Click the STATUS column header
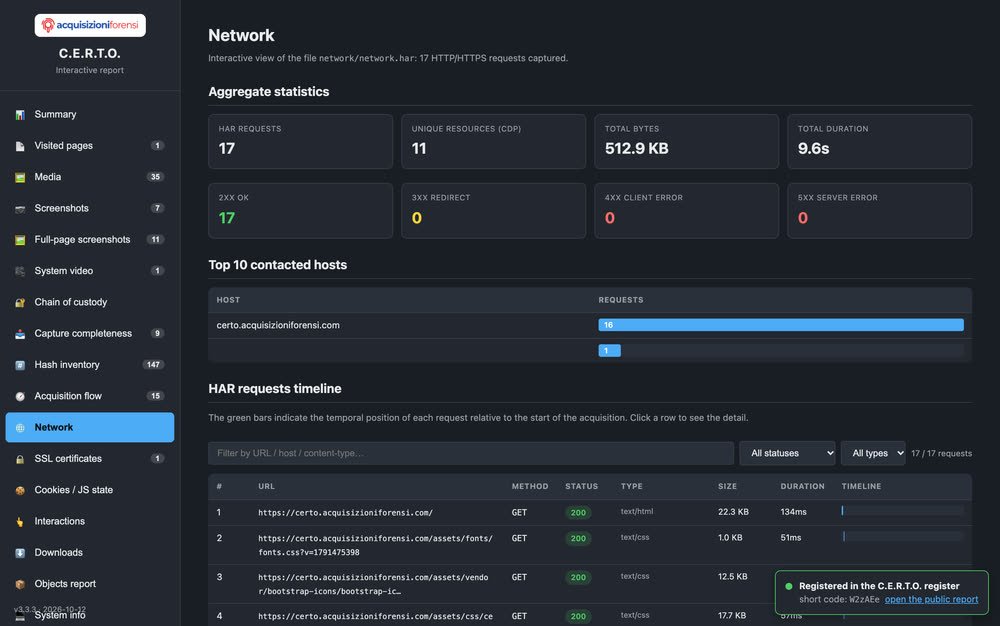The height and width of the screenshot is (626, 1000). tap(582, 486)
